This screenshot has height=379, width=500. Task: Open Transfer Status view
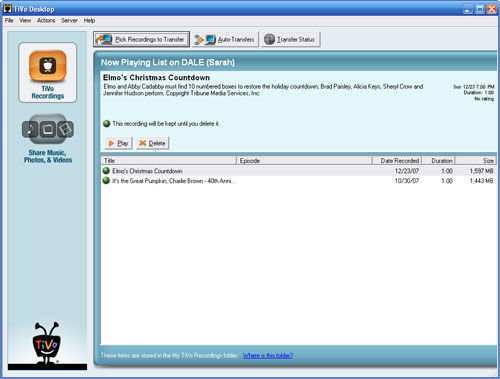click(x=291, y=39)
